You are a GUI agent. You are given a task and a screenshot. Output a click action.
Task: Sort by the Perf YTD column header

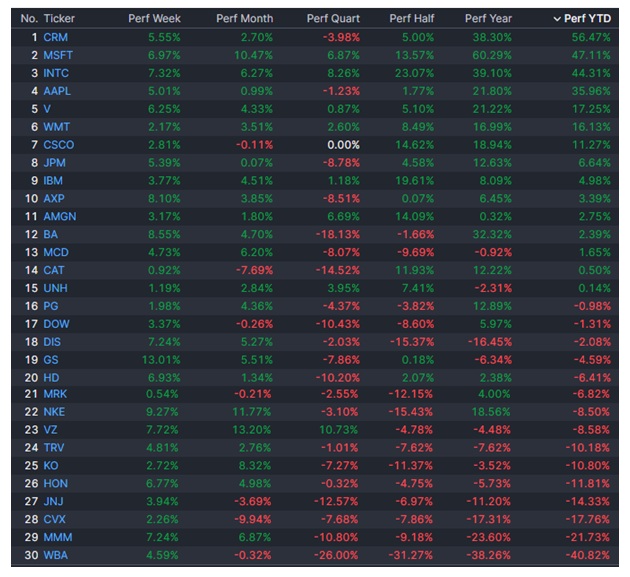[587, 18]
